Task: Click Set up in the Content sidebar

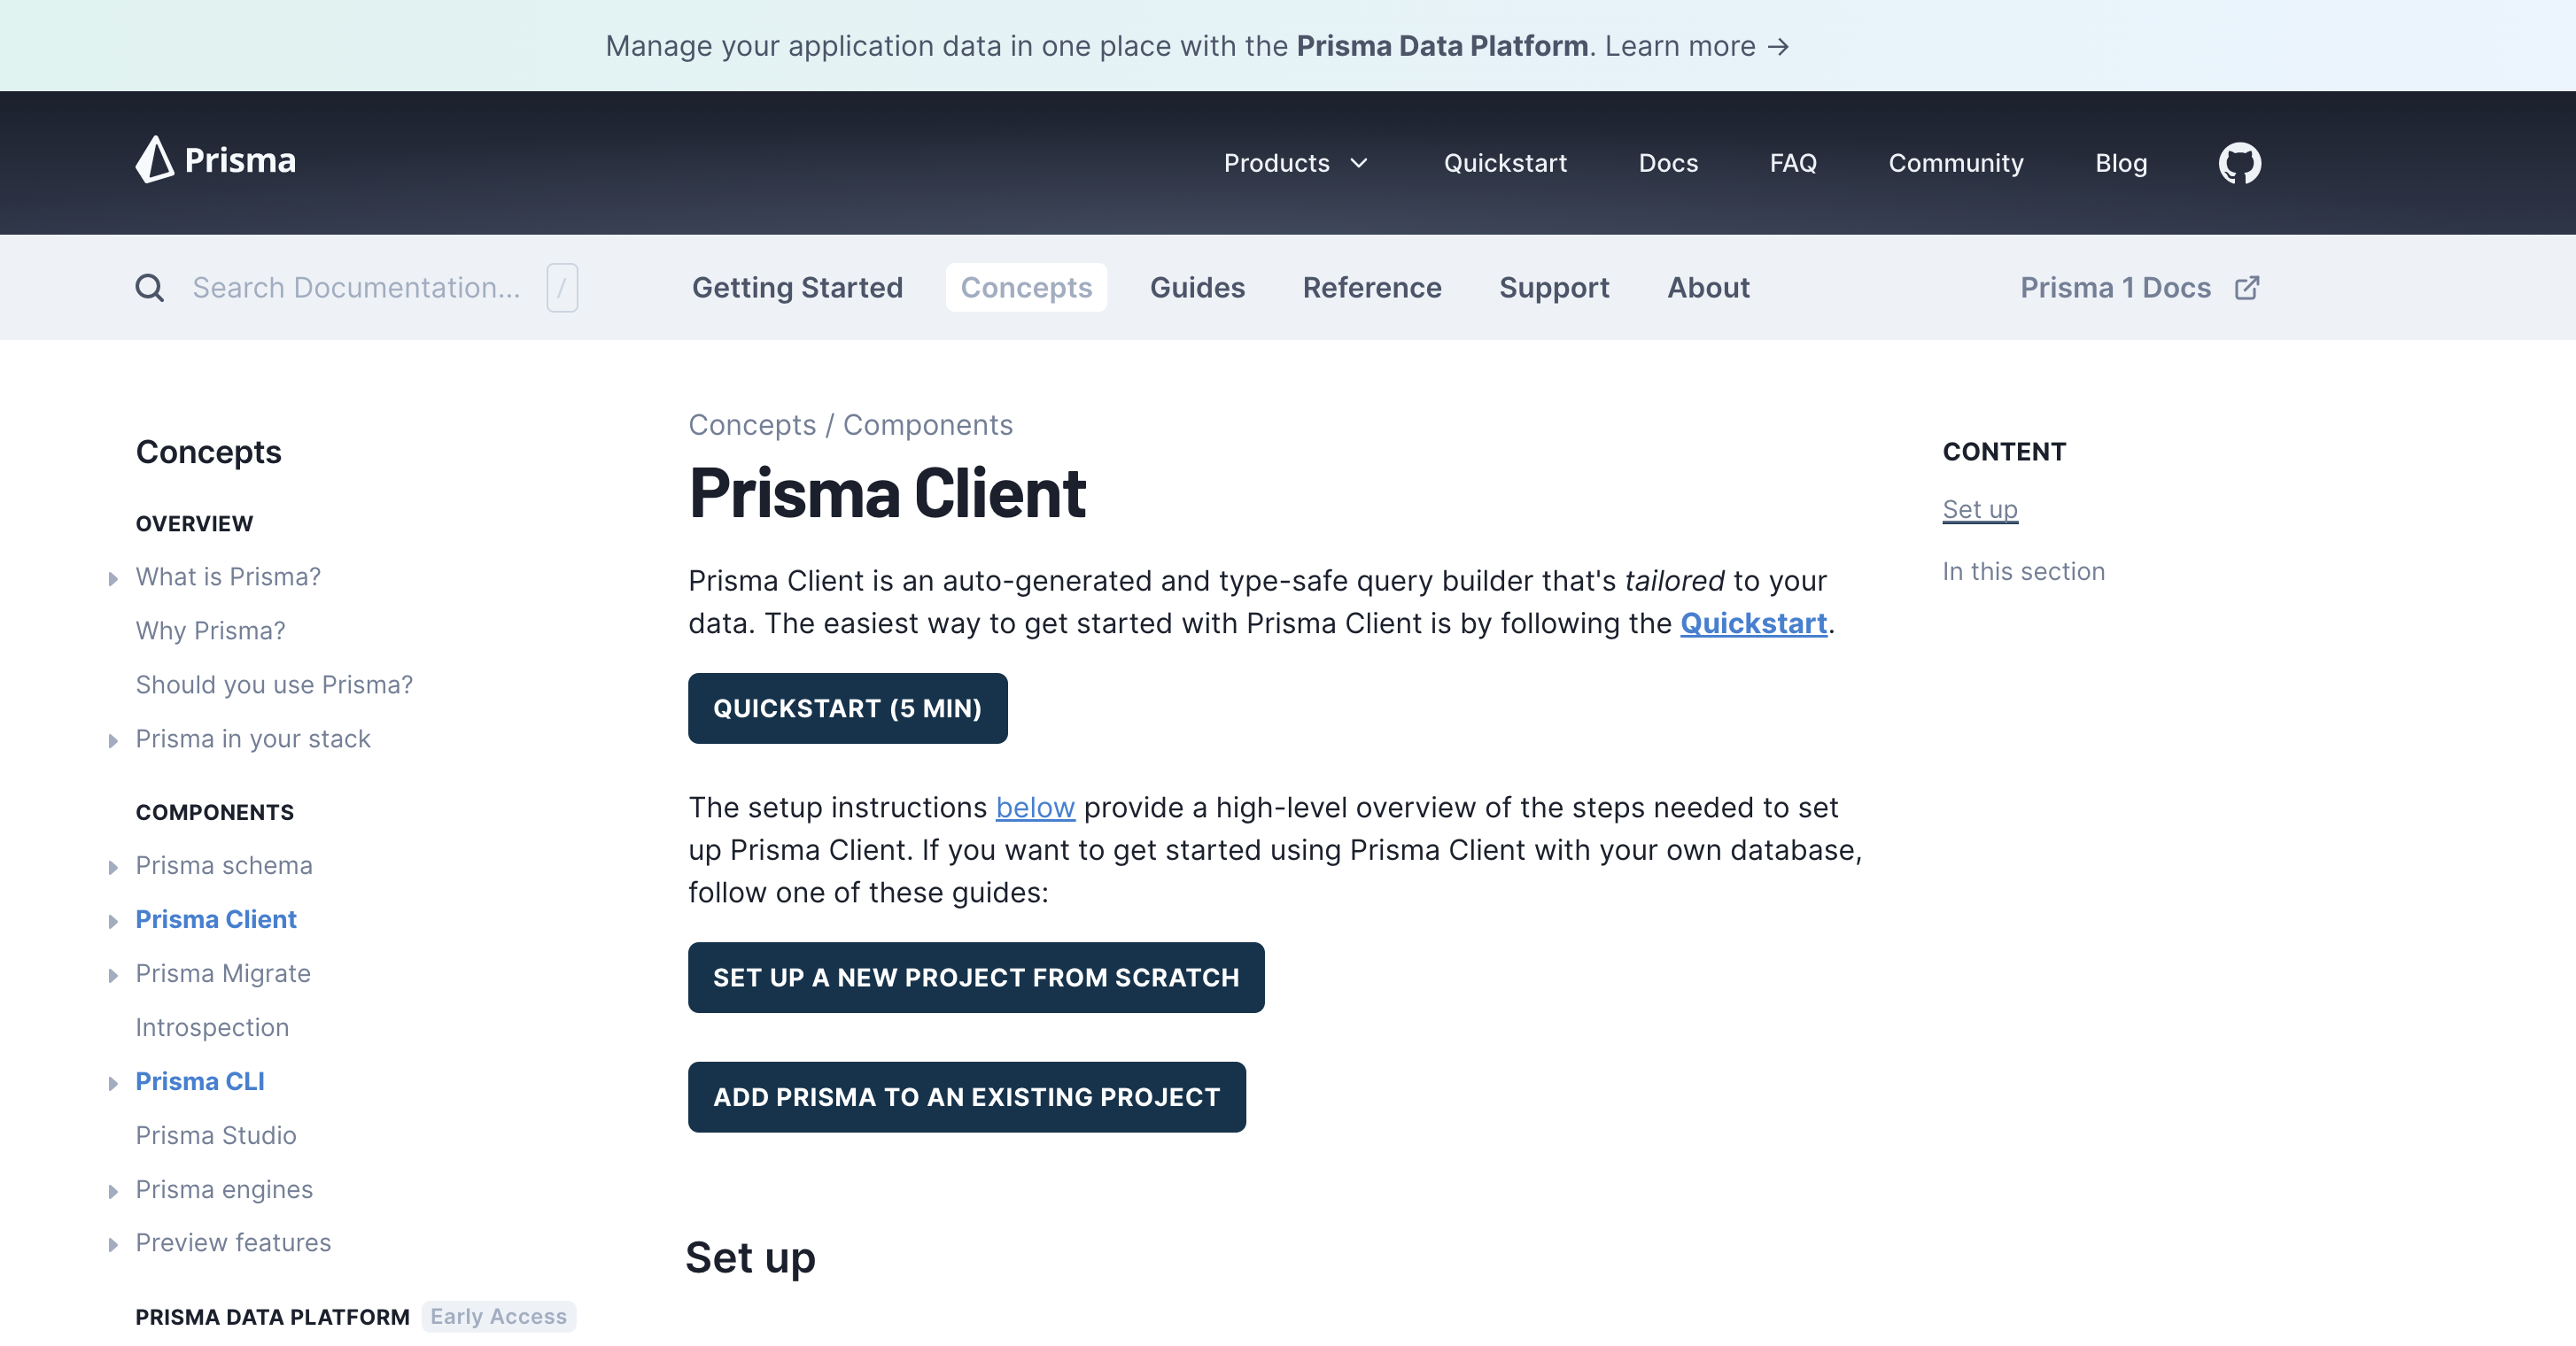Action: pos(1979,508)
